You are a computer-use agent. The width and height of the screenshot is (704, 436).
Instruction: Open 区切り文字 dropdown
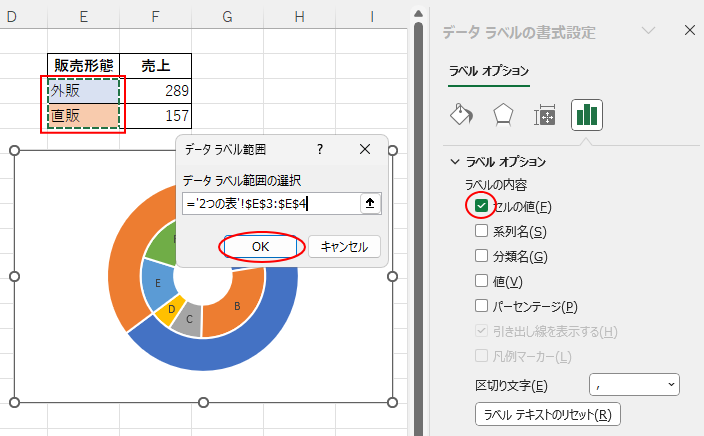pyautogui.click(x=634, y=385)
